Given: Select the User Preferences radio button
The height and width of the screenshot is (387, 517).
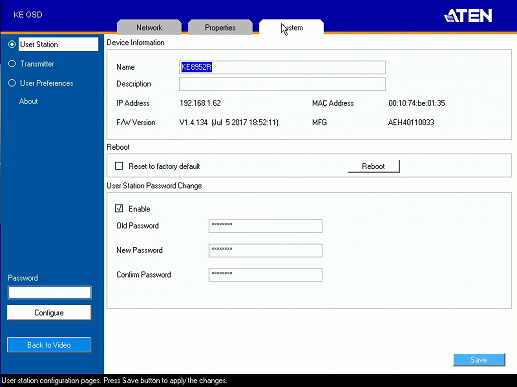Looking at the screenshot, I should (12, 83).
